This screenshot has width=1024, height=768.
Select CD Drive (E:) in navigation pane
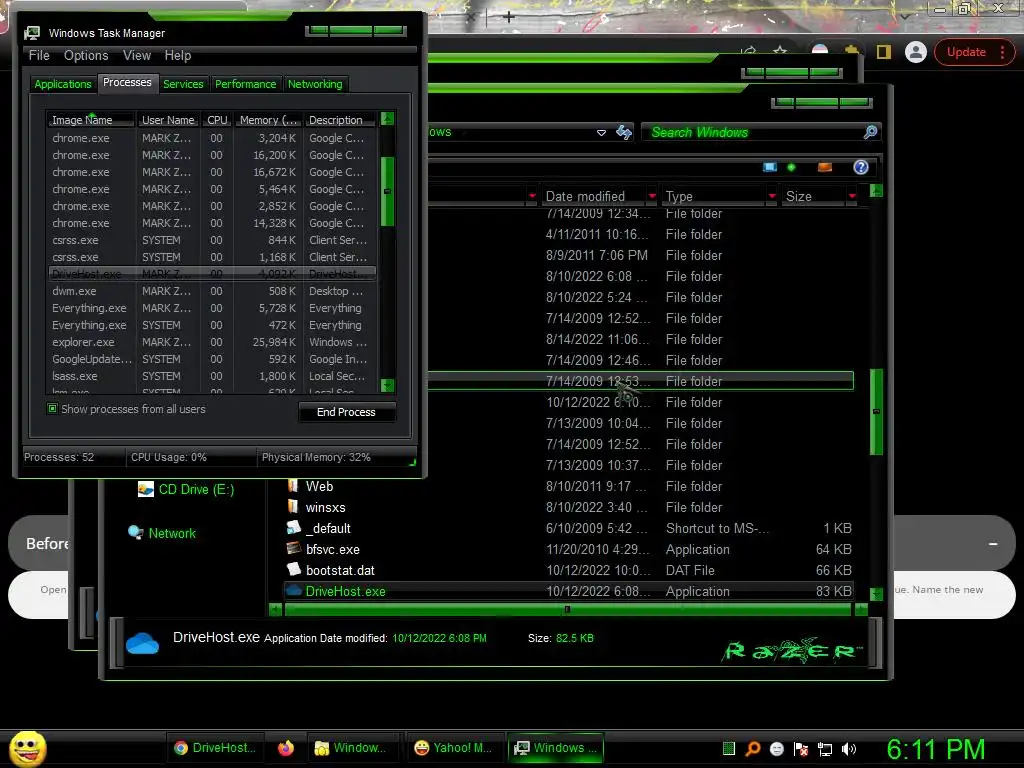tap(185, 489)
